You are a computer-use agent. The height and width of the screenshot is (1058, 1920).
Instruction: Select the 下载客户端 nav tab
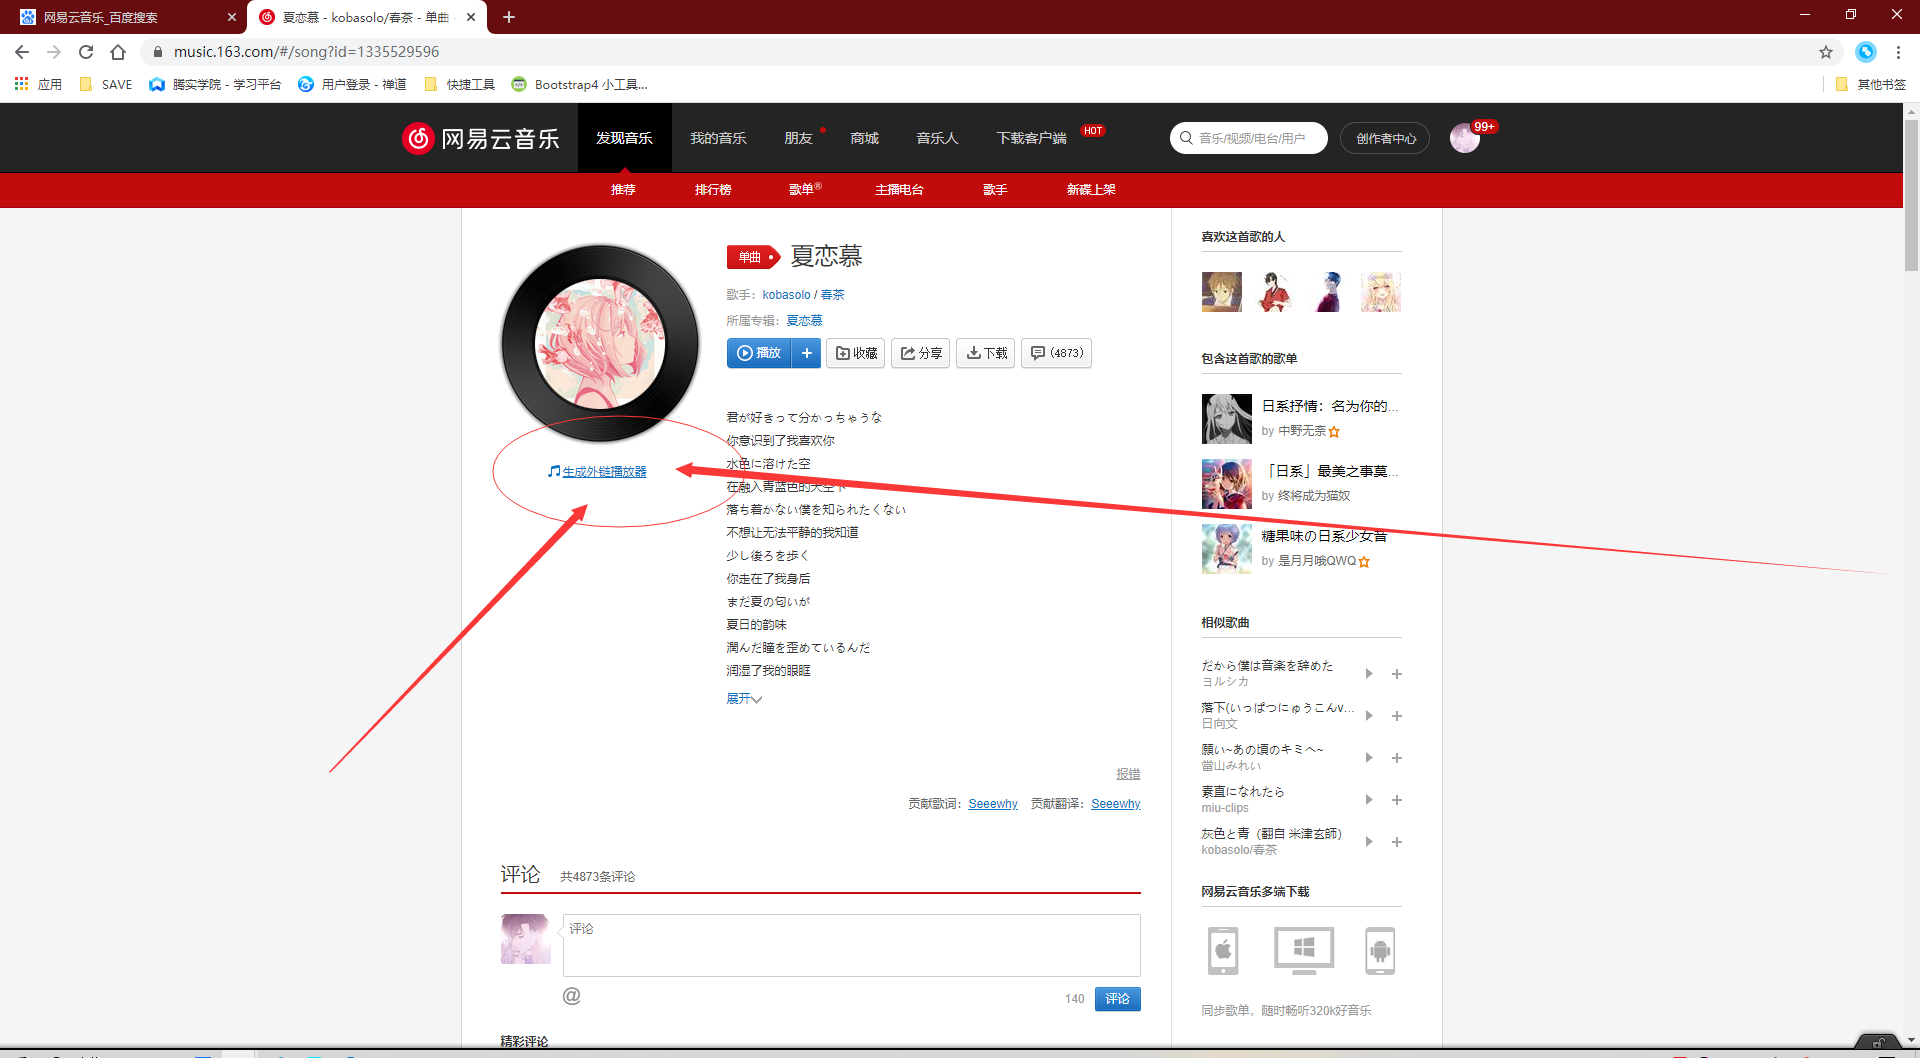tap(1031, 138)
